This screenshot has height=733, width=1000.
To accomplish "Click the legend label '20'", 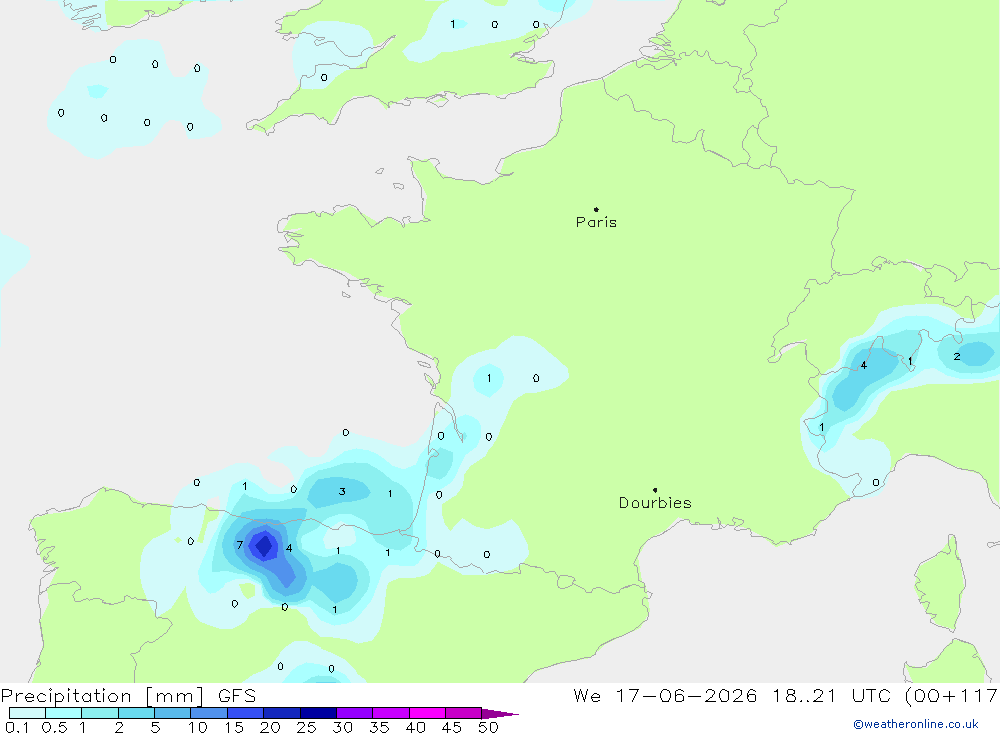I will click(x=270, y=727).
